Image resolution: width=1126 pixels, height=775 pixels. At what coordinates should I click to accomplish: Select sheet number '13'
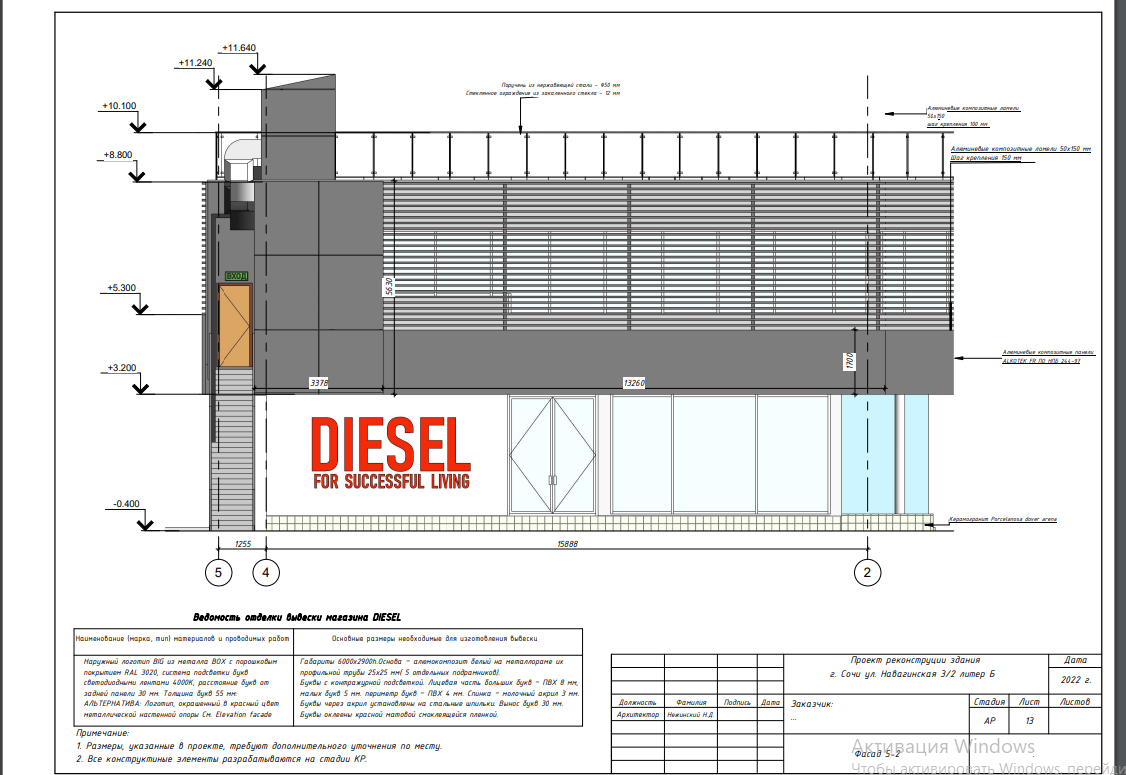click(x=1029, y=720)
